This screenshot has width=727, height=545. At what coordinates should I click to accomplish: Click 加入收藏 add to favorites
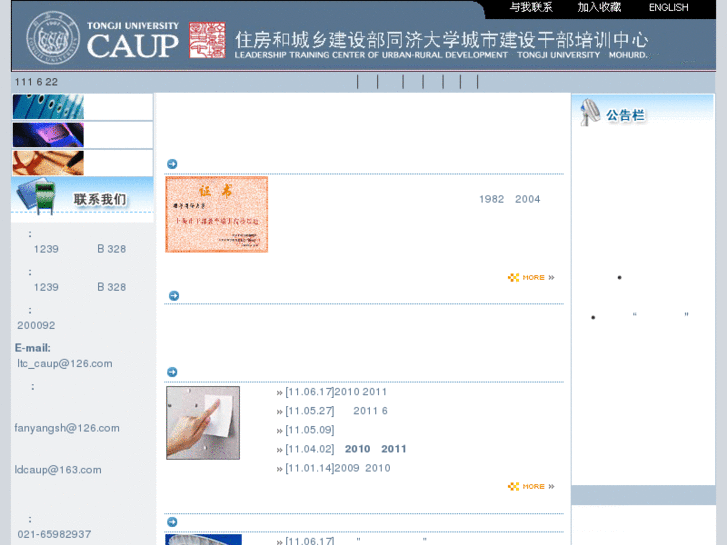tap(599, 7)
